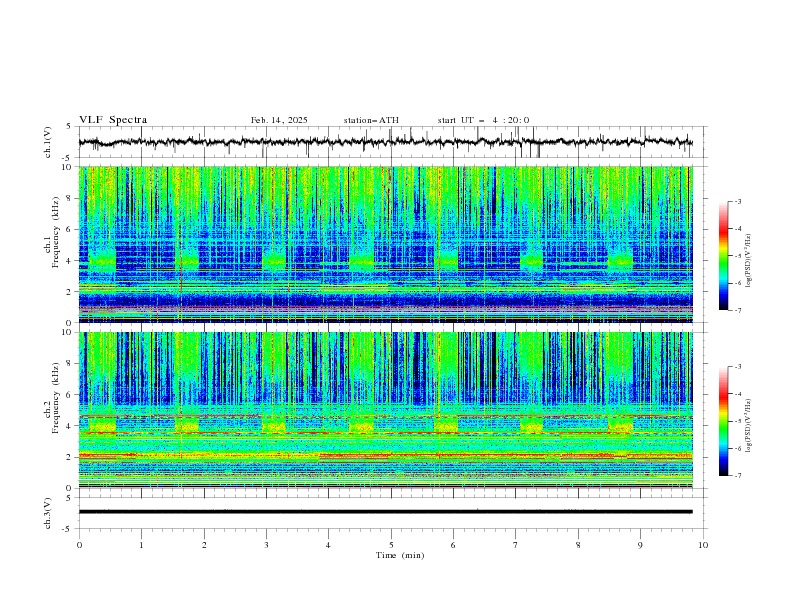Screen dimensions: 792x612
Task: Click time axis tick label "1"
Action: pyautogui.click(x=141, y=545)
